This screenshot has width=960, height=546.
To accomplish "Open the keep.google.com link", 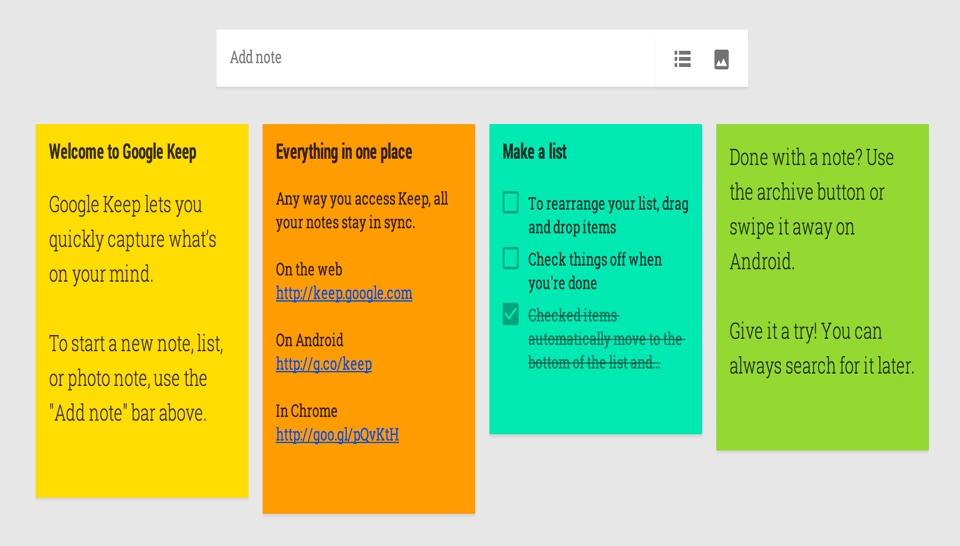I will click(x=344, y=294).
